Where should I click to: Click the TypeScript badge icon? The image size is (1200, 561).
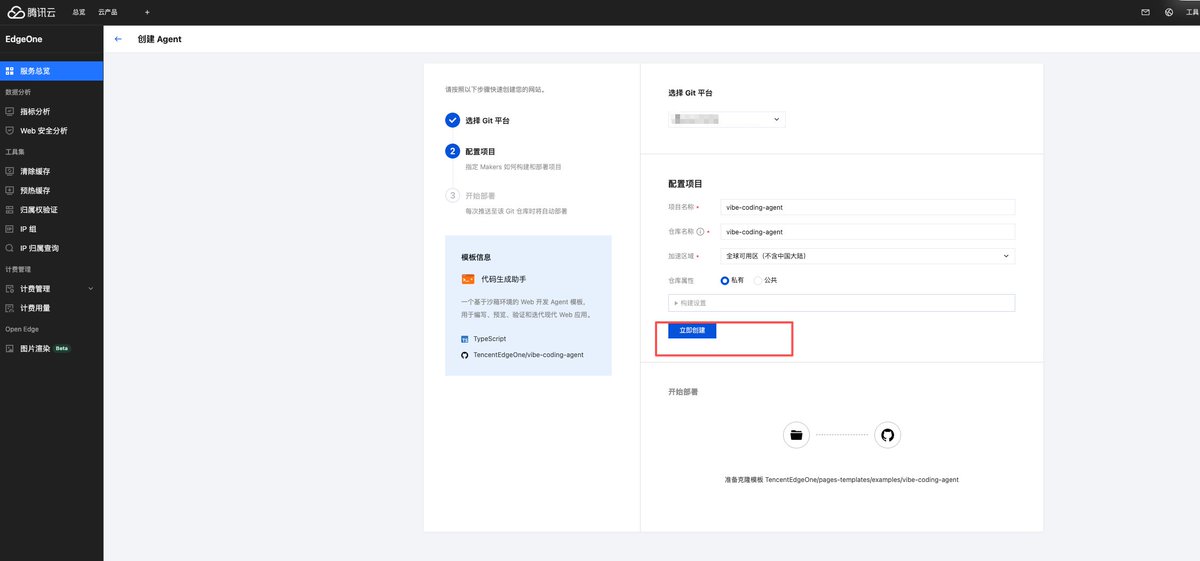click(x=465, y=339)
